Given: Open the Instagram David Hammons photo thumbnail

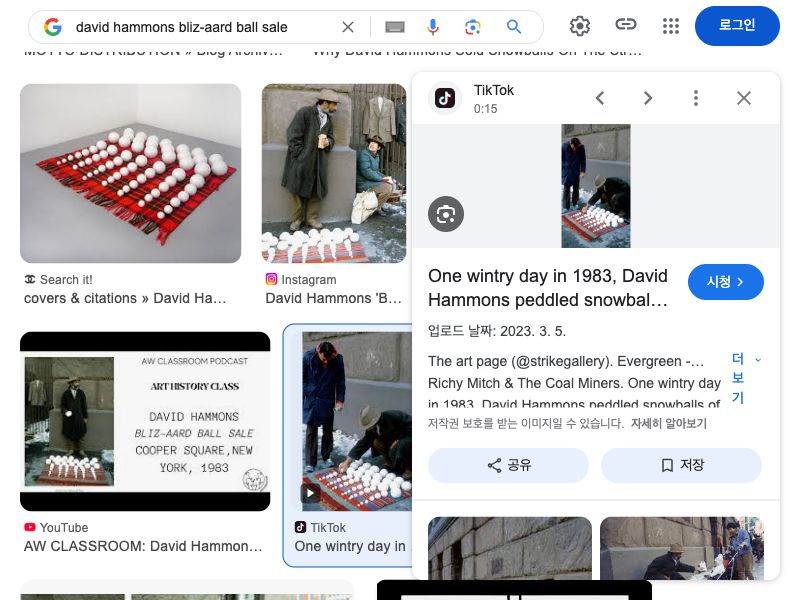Looking at the screenshot, I should coord(334,173).
